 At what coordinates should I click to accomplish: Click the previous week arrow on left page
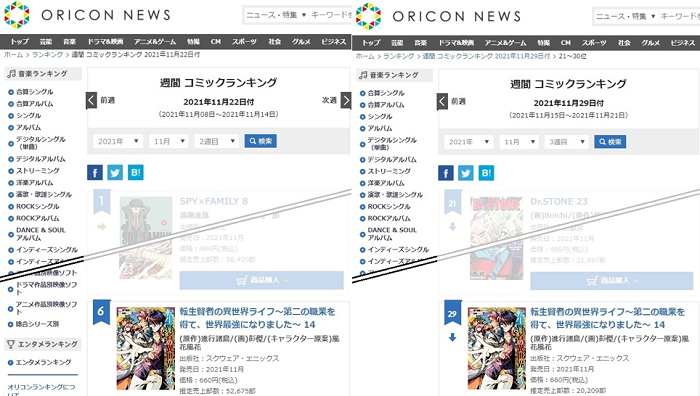(91, 100)
